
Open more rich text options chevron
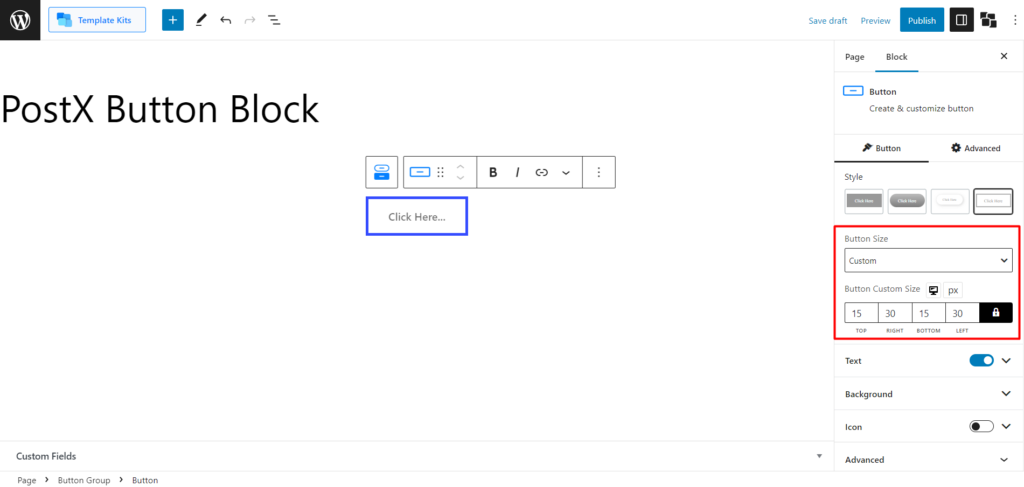566,172
